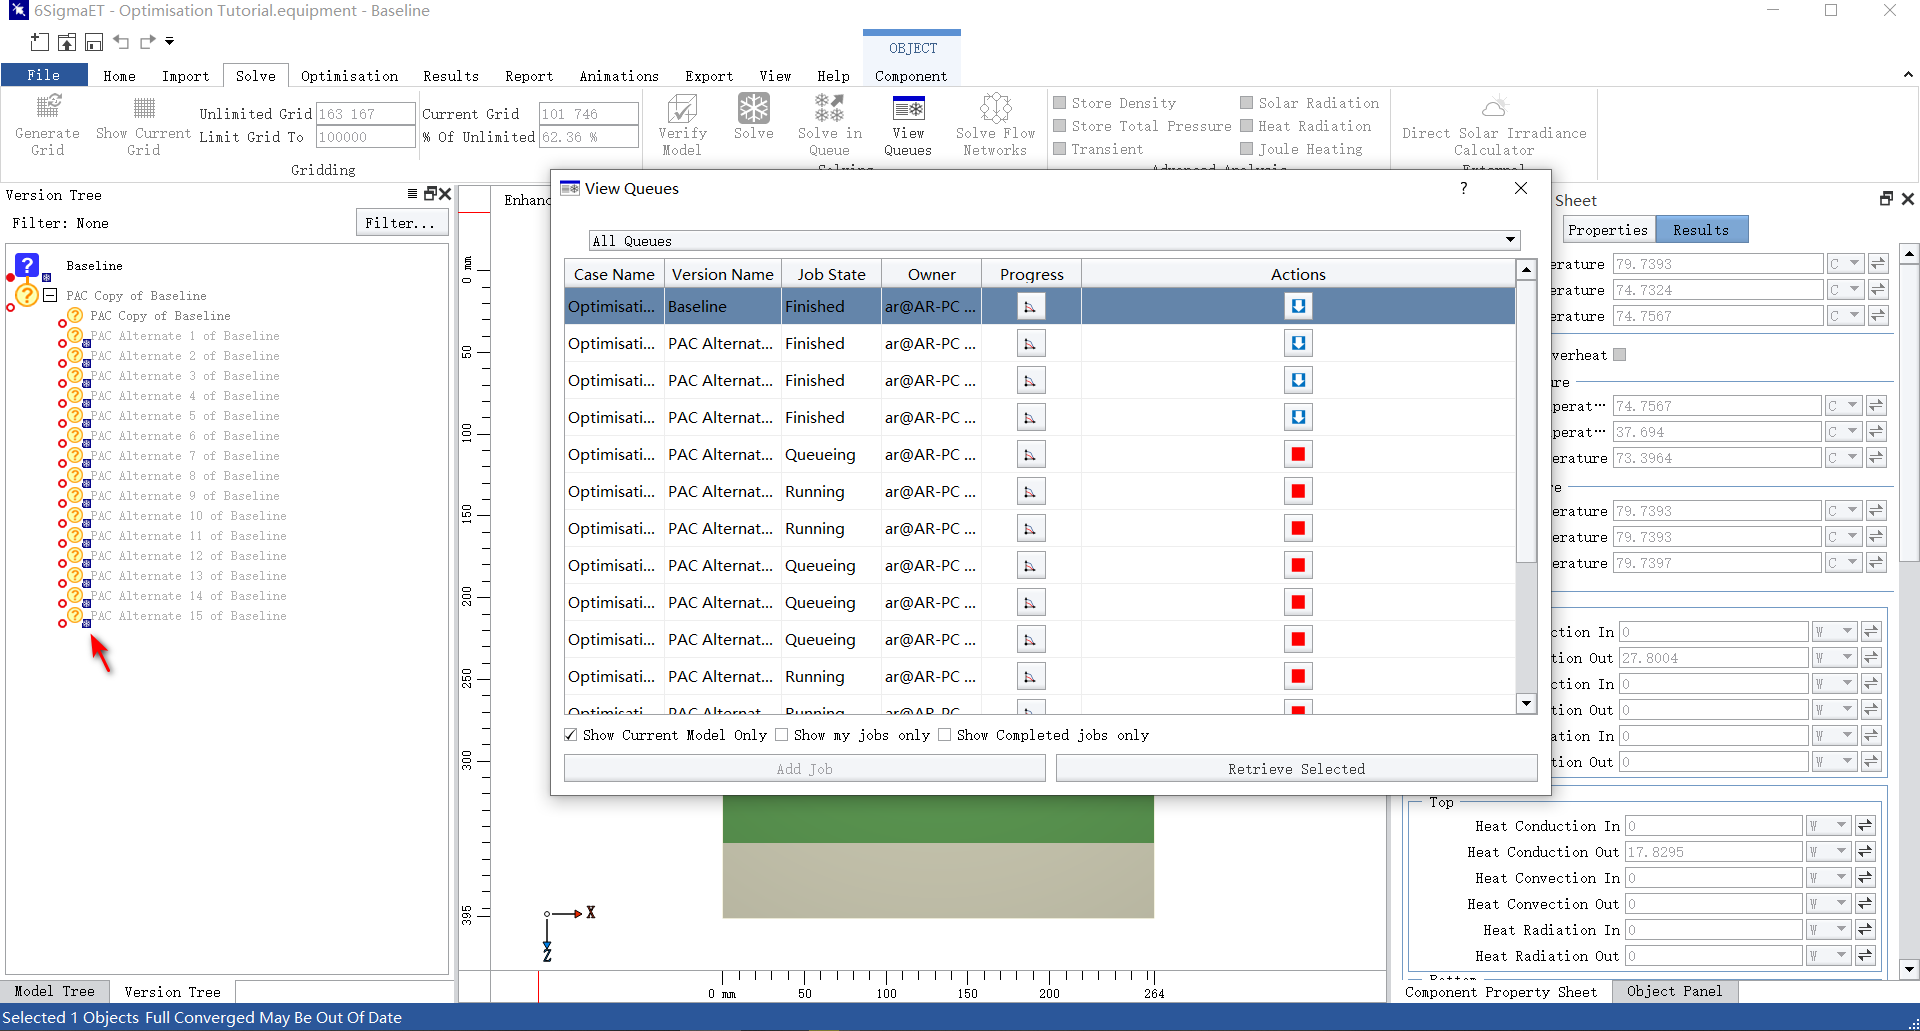Image resolution: width=1920 pixels, height=1031 pixels.
Task: Click the Generate Grid icon
Action: click(47, 108)
